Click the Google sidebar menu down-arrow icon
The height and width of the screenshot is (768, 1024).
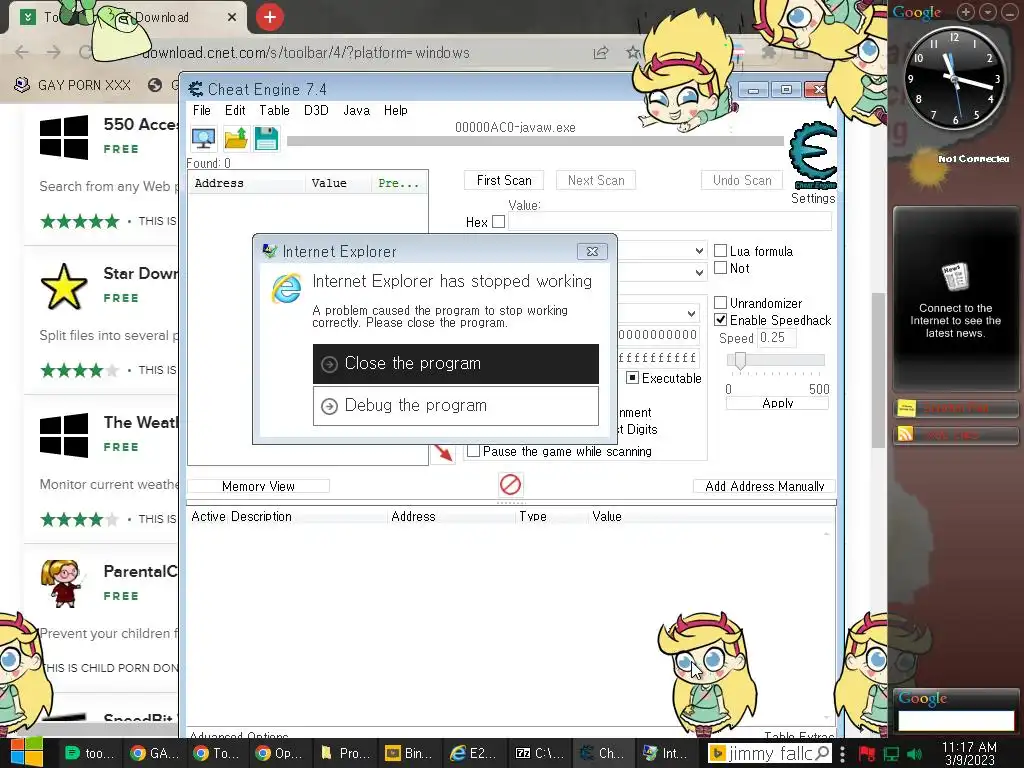click(x=988, y=12)
